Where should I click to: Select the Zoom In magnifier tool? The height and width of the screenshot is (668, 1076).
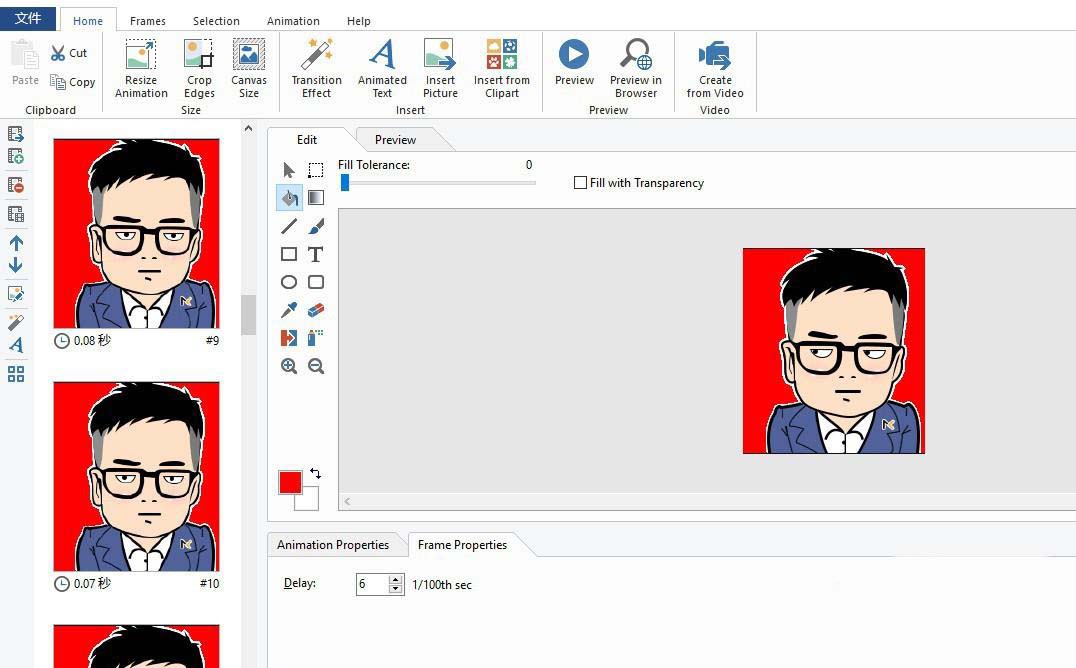(x=289, y=366)
